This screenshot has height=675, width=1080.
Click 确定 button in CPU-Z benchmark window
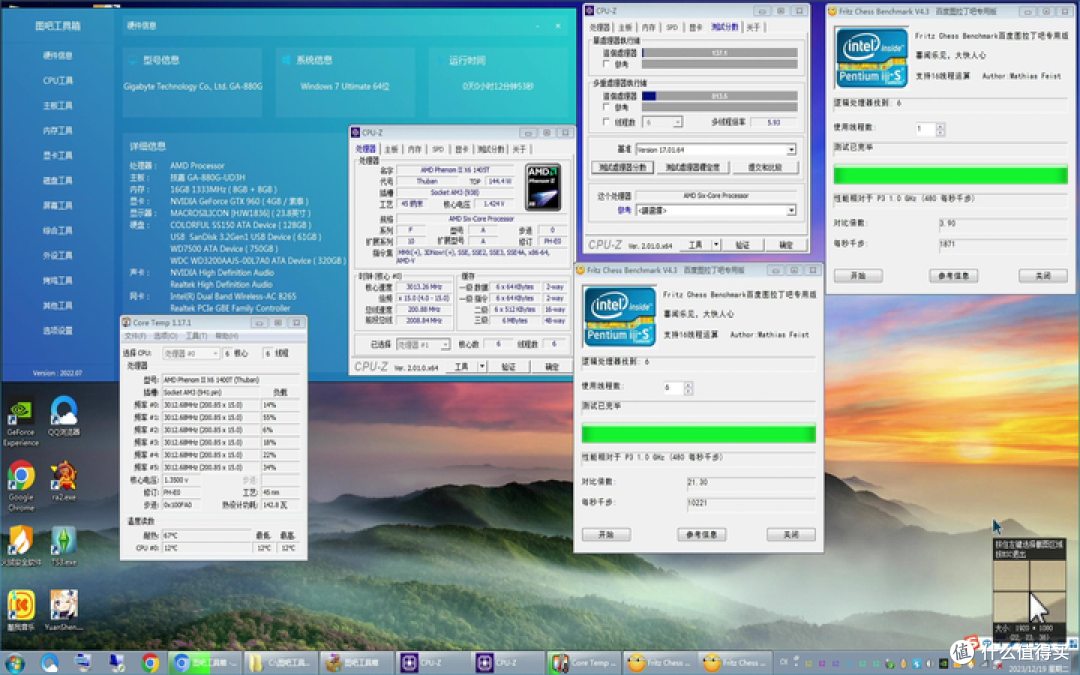(786, 245)
